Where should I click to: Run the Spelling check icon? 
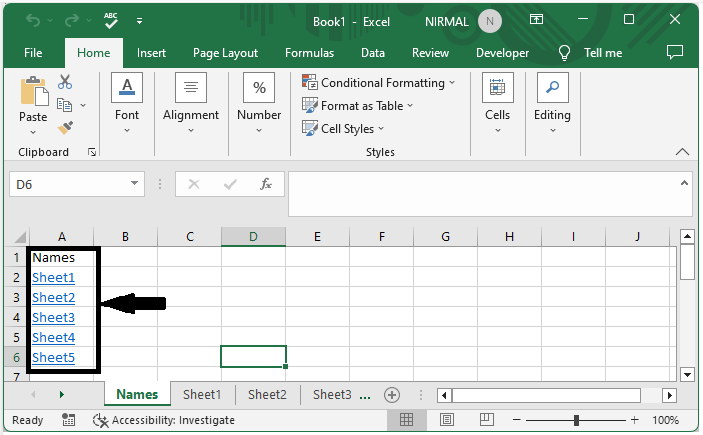(x=111, y=21)
